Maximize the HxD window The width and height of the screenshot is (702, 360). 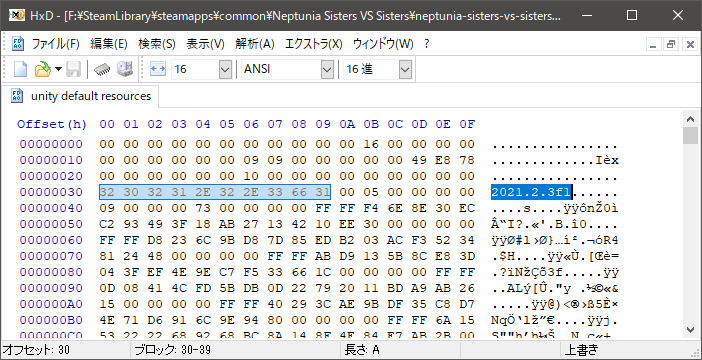[632, 15]
